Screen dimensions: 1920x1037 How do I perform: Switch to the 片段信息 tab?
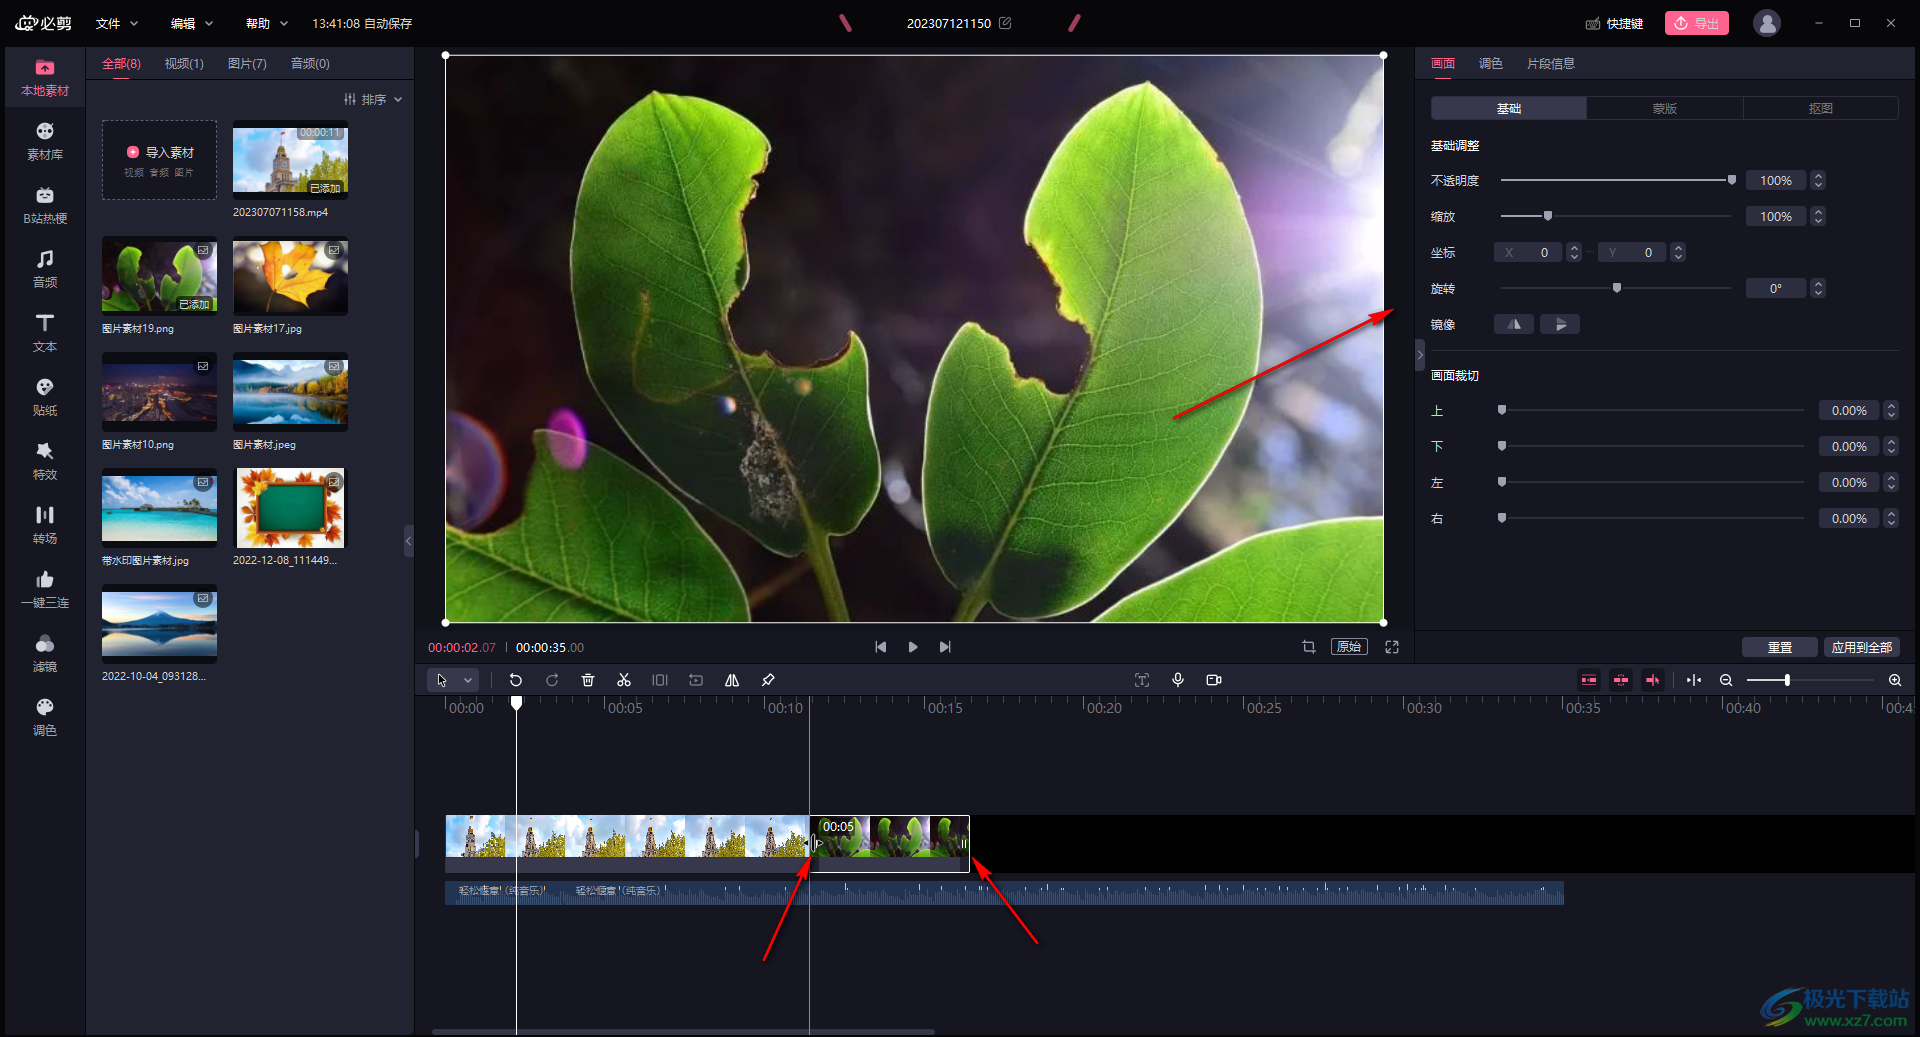(x=1551, y=63)
